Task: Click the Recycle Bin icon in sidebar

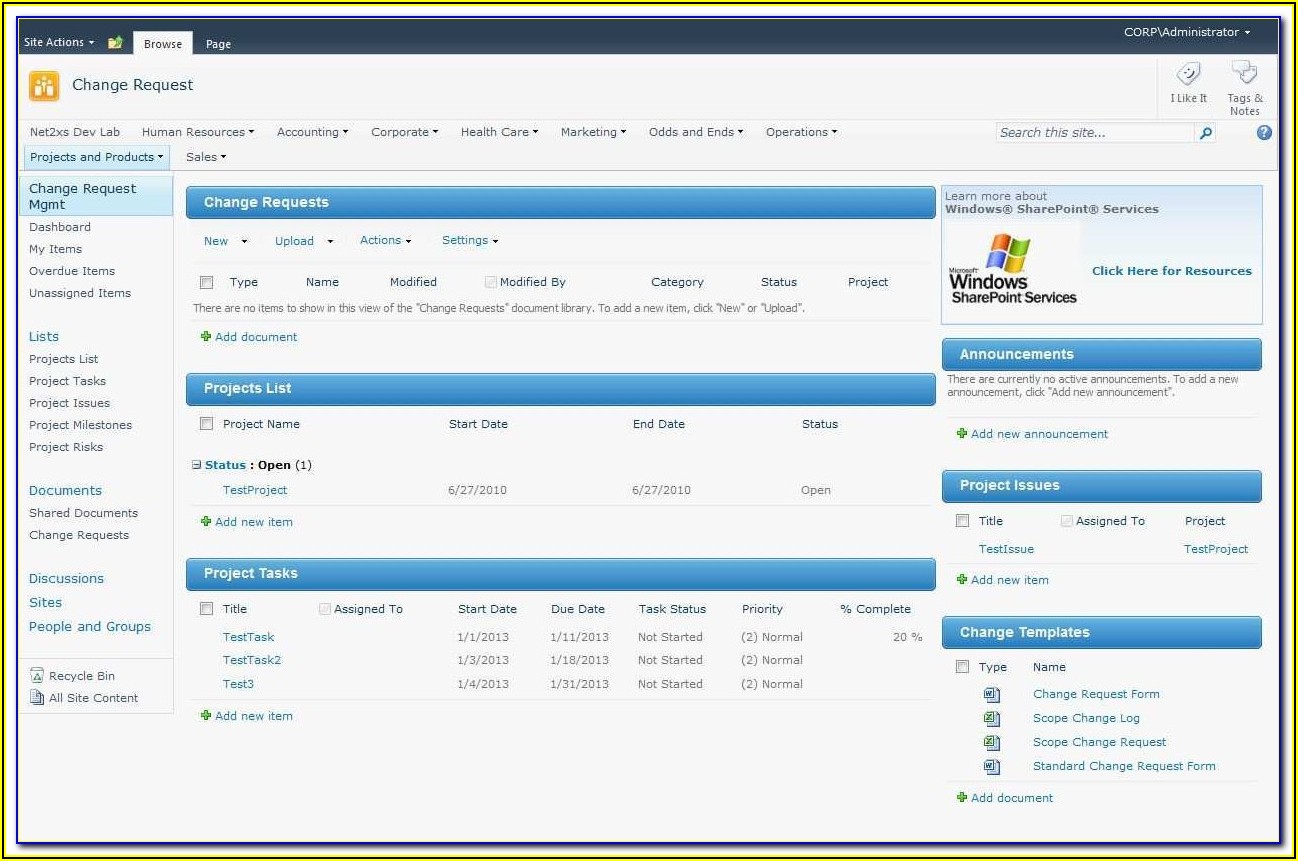Action: pos(37,676)
